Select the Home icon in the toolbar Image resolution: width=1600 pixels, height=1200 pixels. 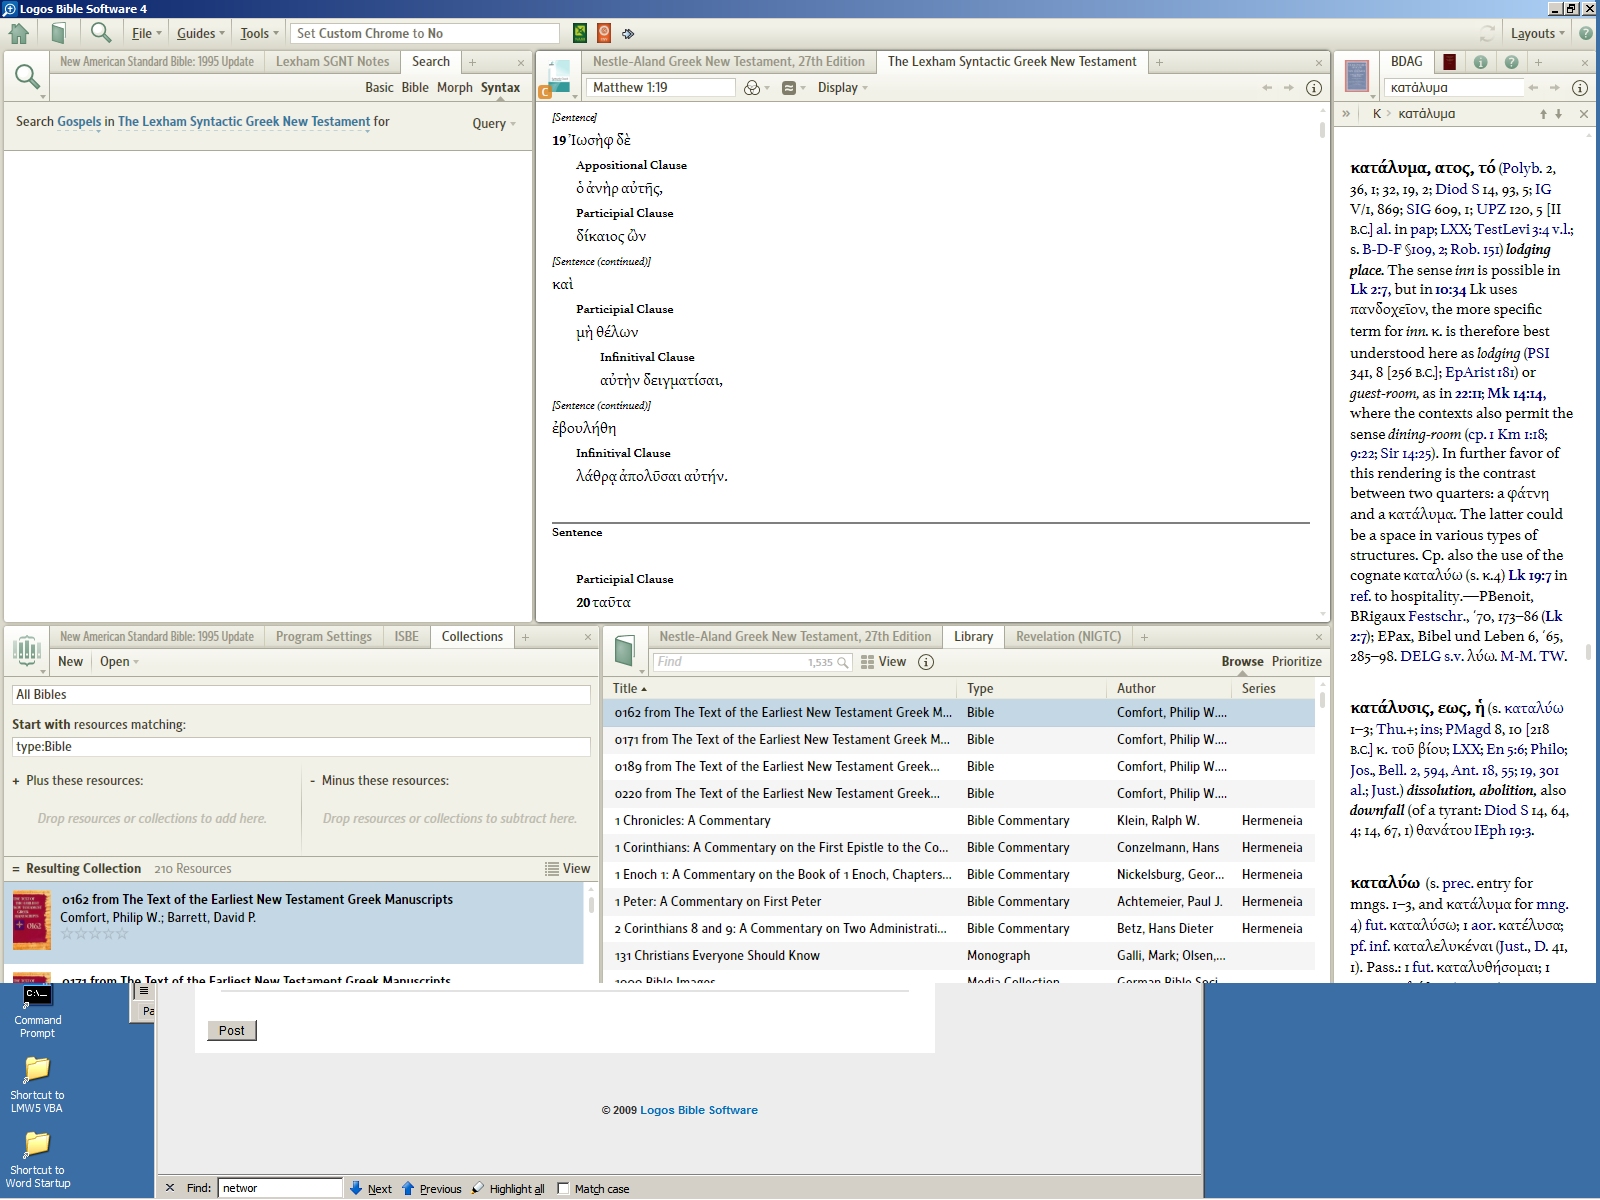point(18,32)
